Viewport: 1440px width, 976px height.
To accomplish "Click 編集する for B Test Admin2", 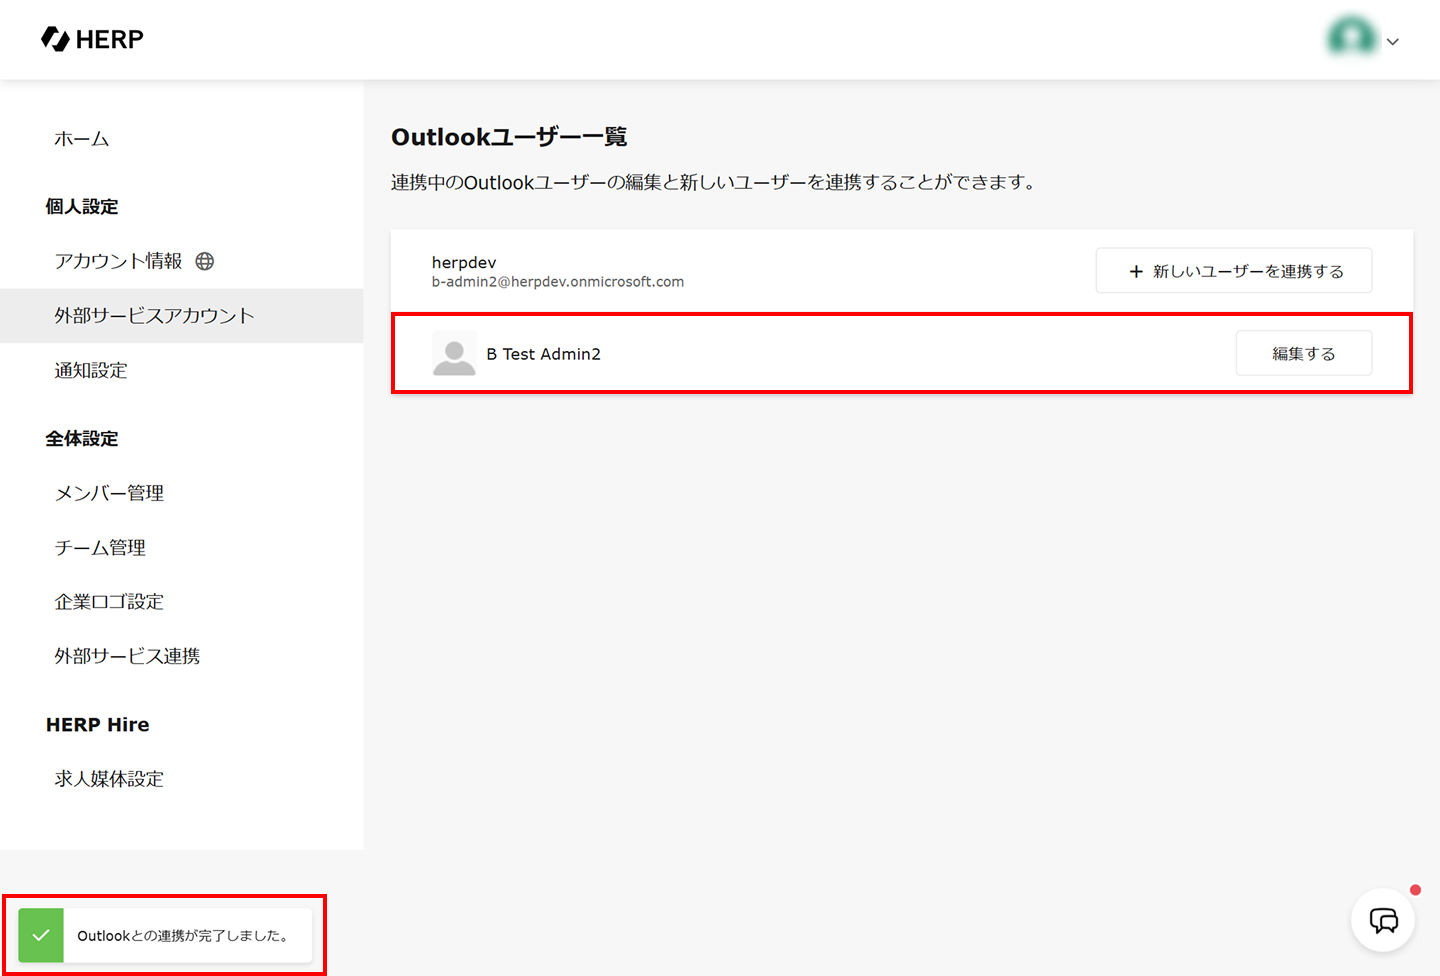I will coord(1304,353).
